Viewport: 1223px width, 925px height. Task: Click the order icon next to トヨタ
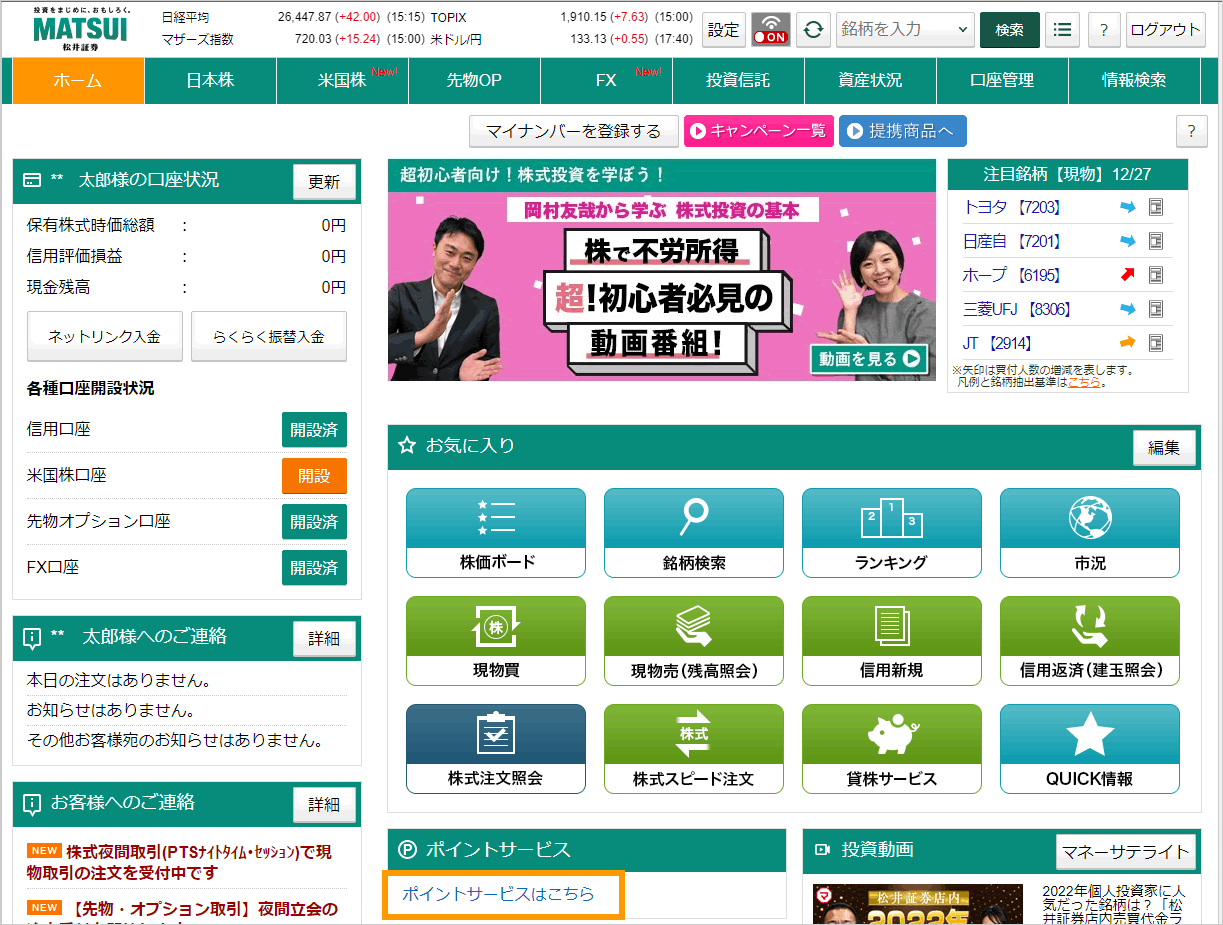1156,208
